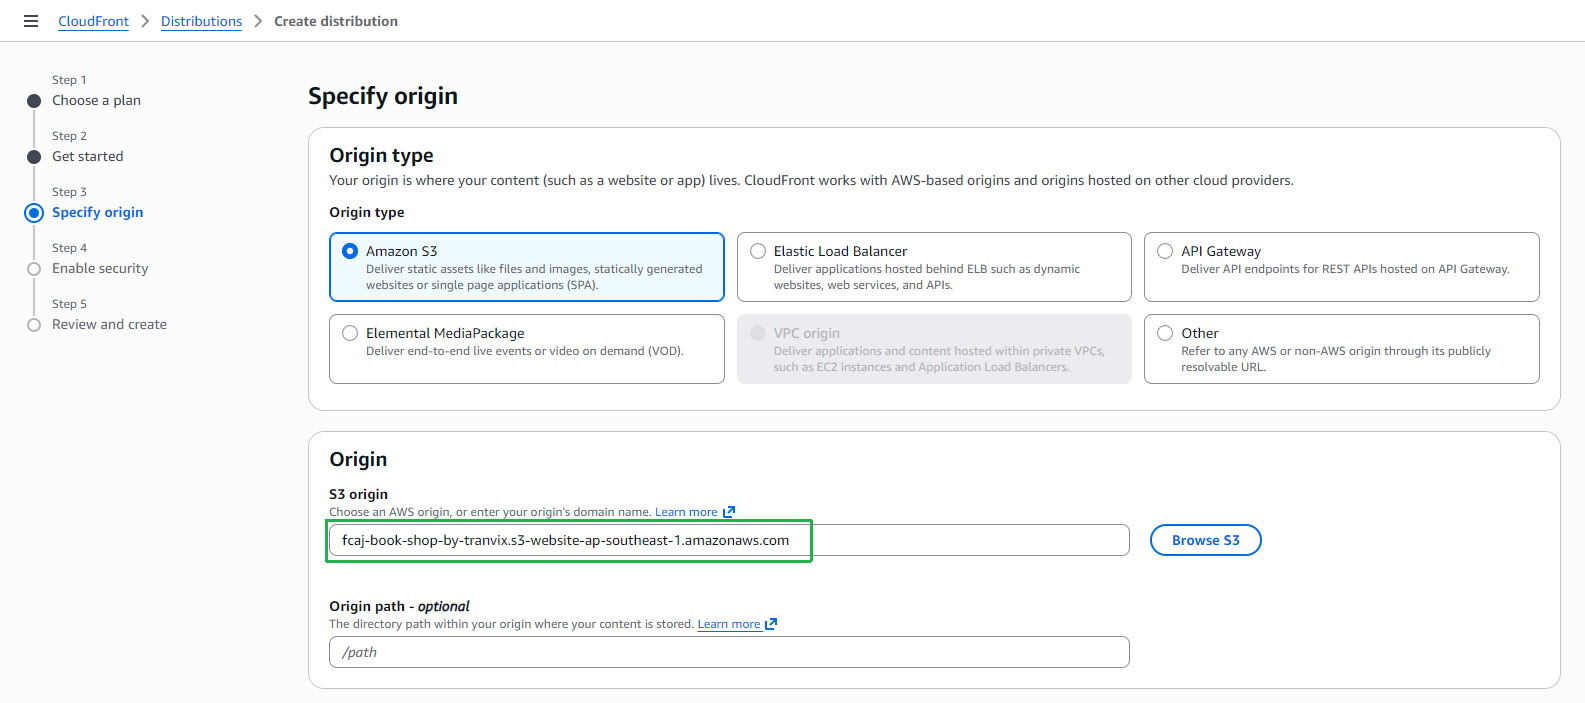Go to Step 2 Get started
Viewport: 1585px width, 703px height.
[x=88, y=156]
